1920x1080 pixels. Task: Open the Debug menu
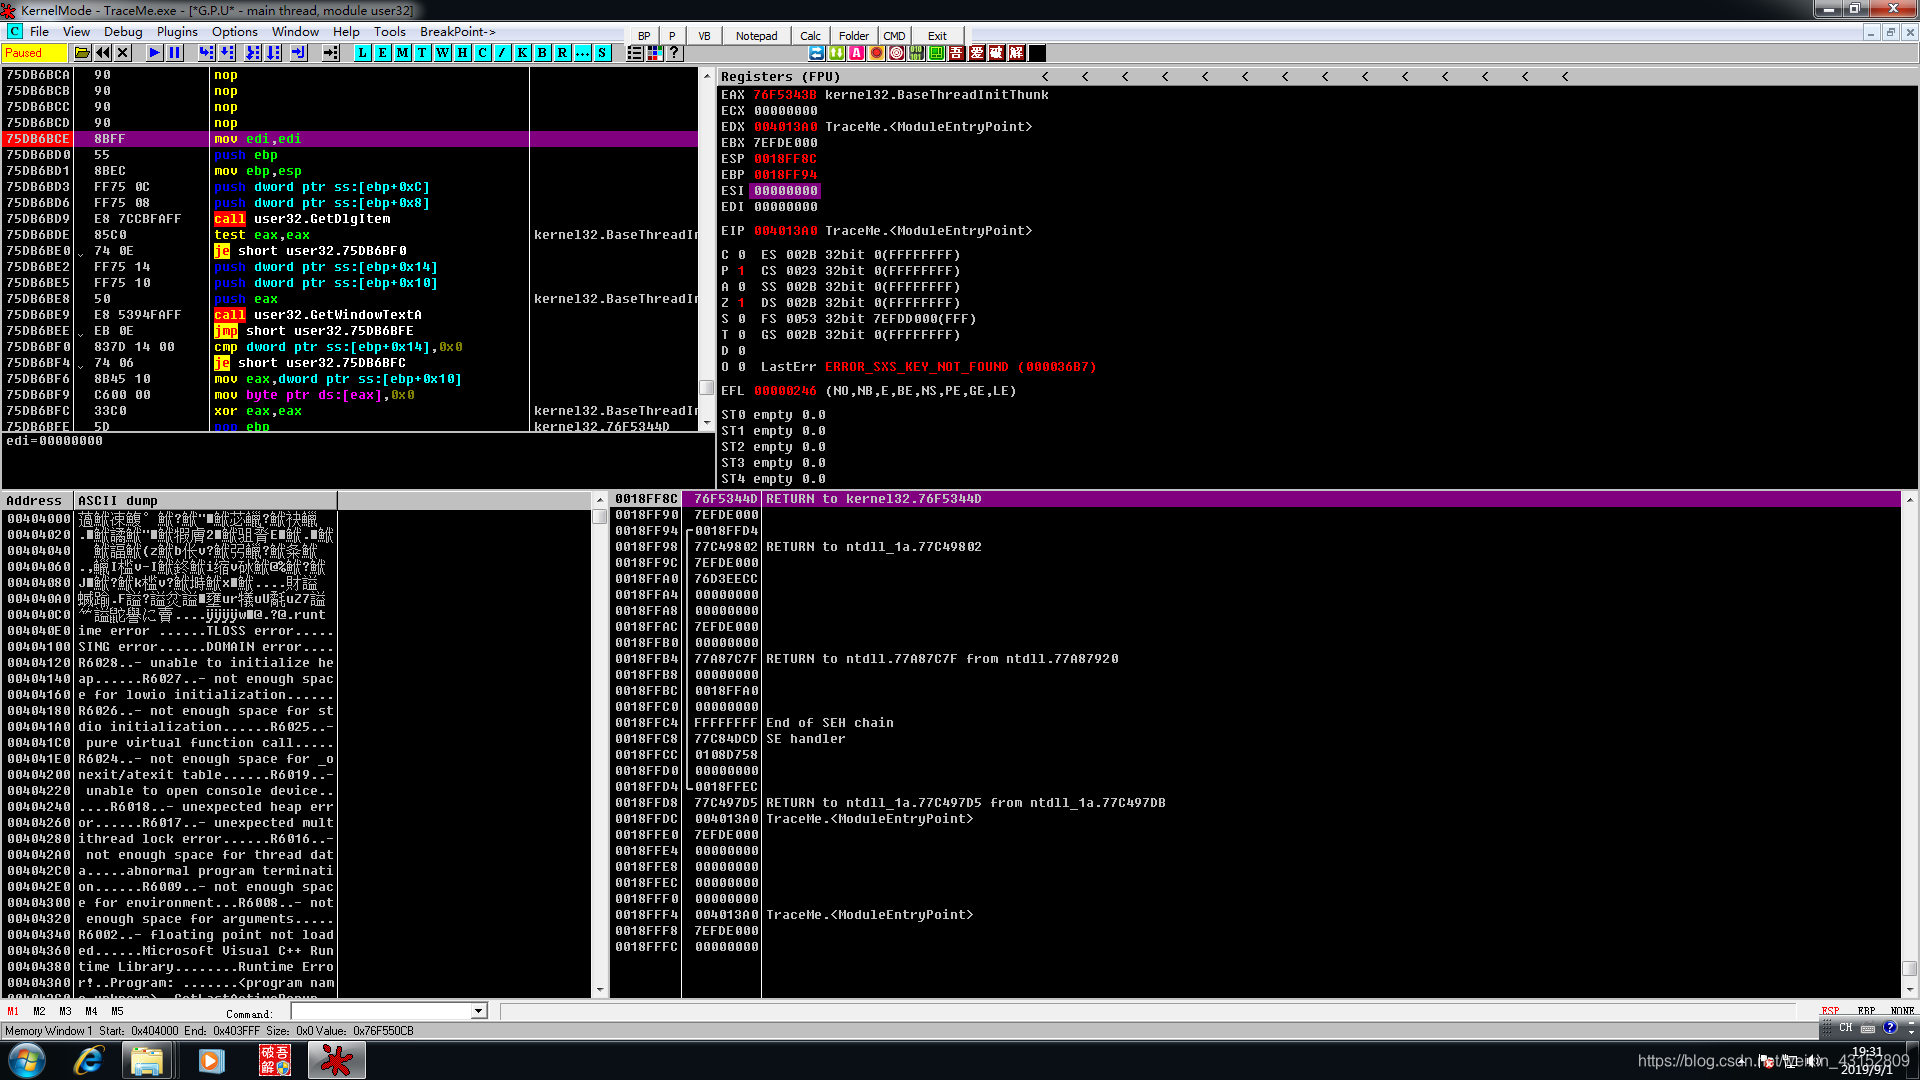[123, 32]
